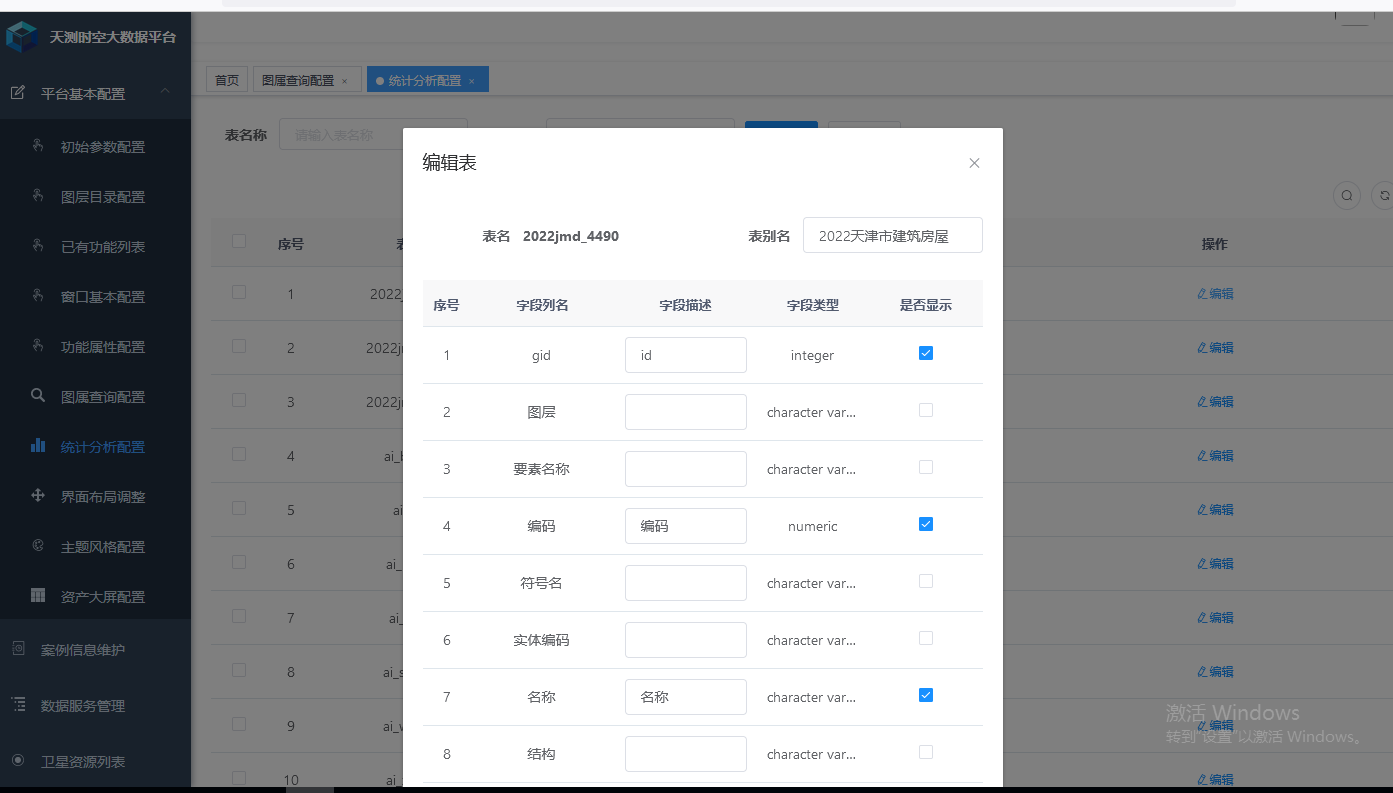The image size is (1393, 793).
Task: Enable display for the 图层 field
Action: pos(925,409)
